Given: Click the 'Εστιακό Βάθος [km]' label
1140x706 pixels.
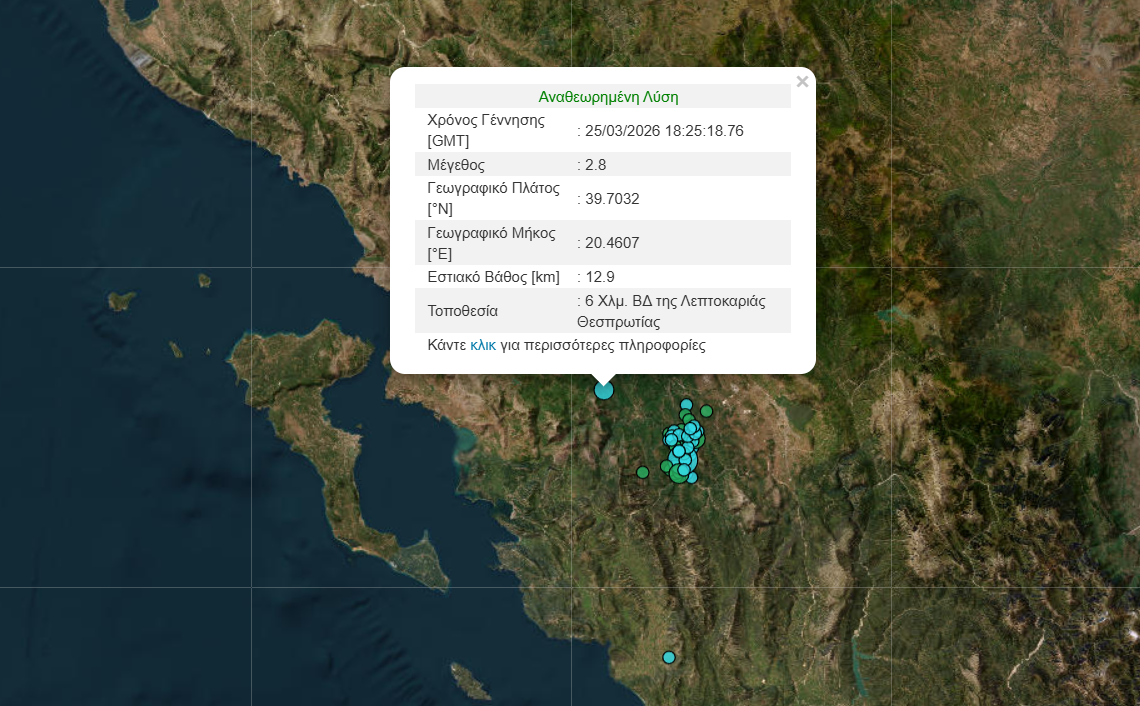Looking at the screenshot, I should pos(493,277).
